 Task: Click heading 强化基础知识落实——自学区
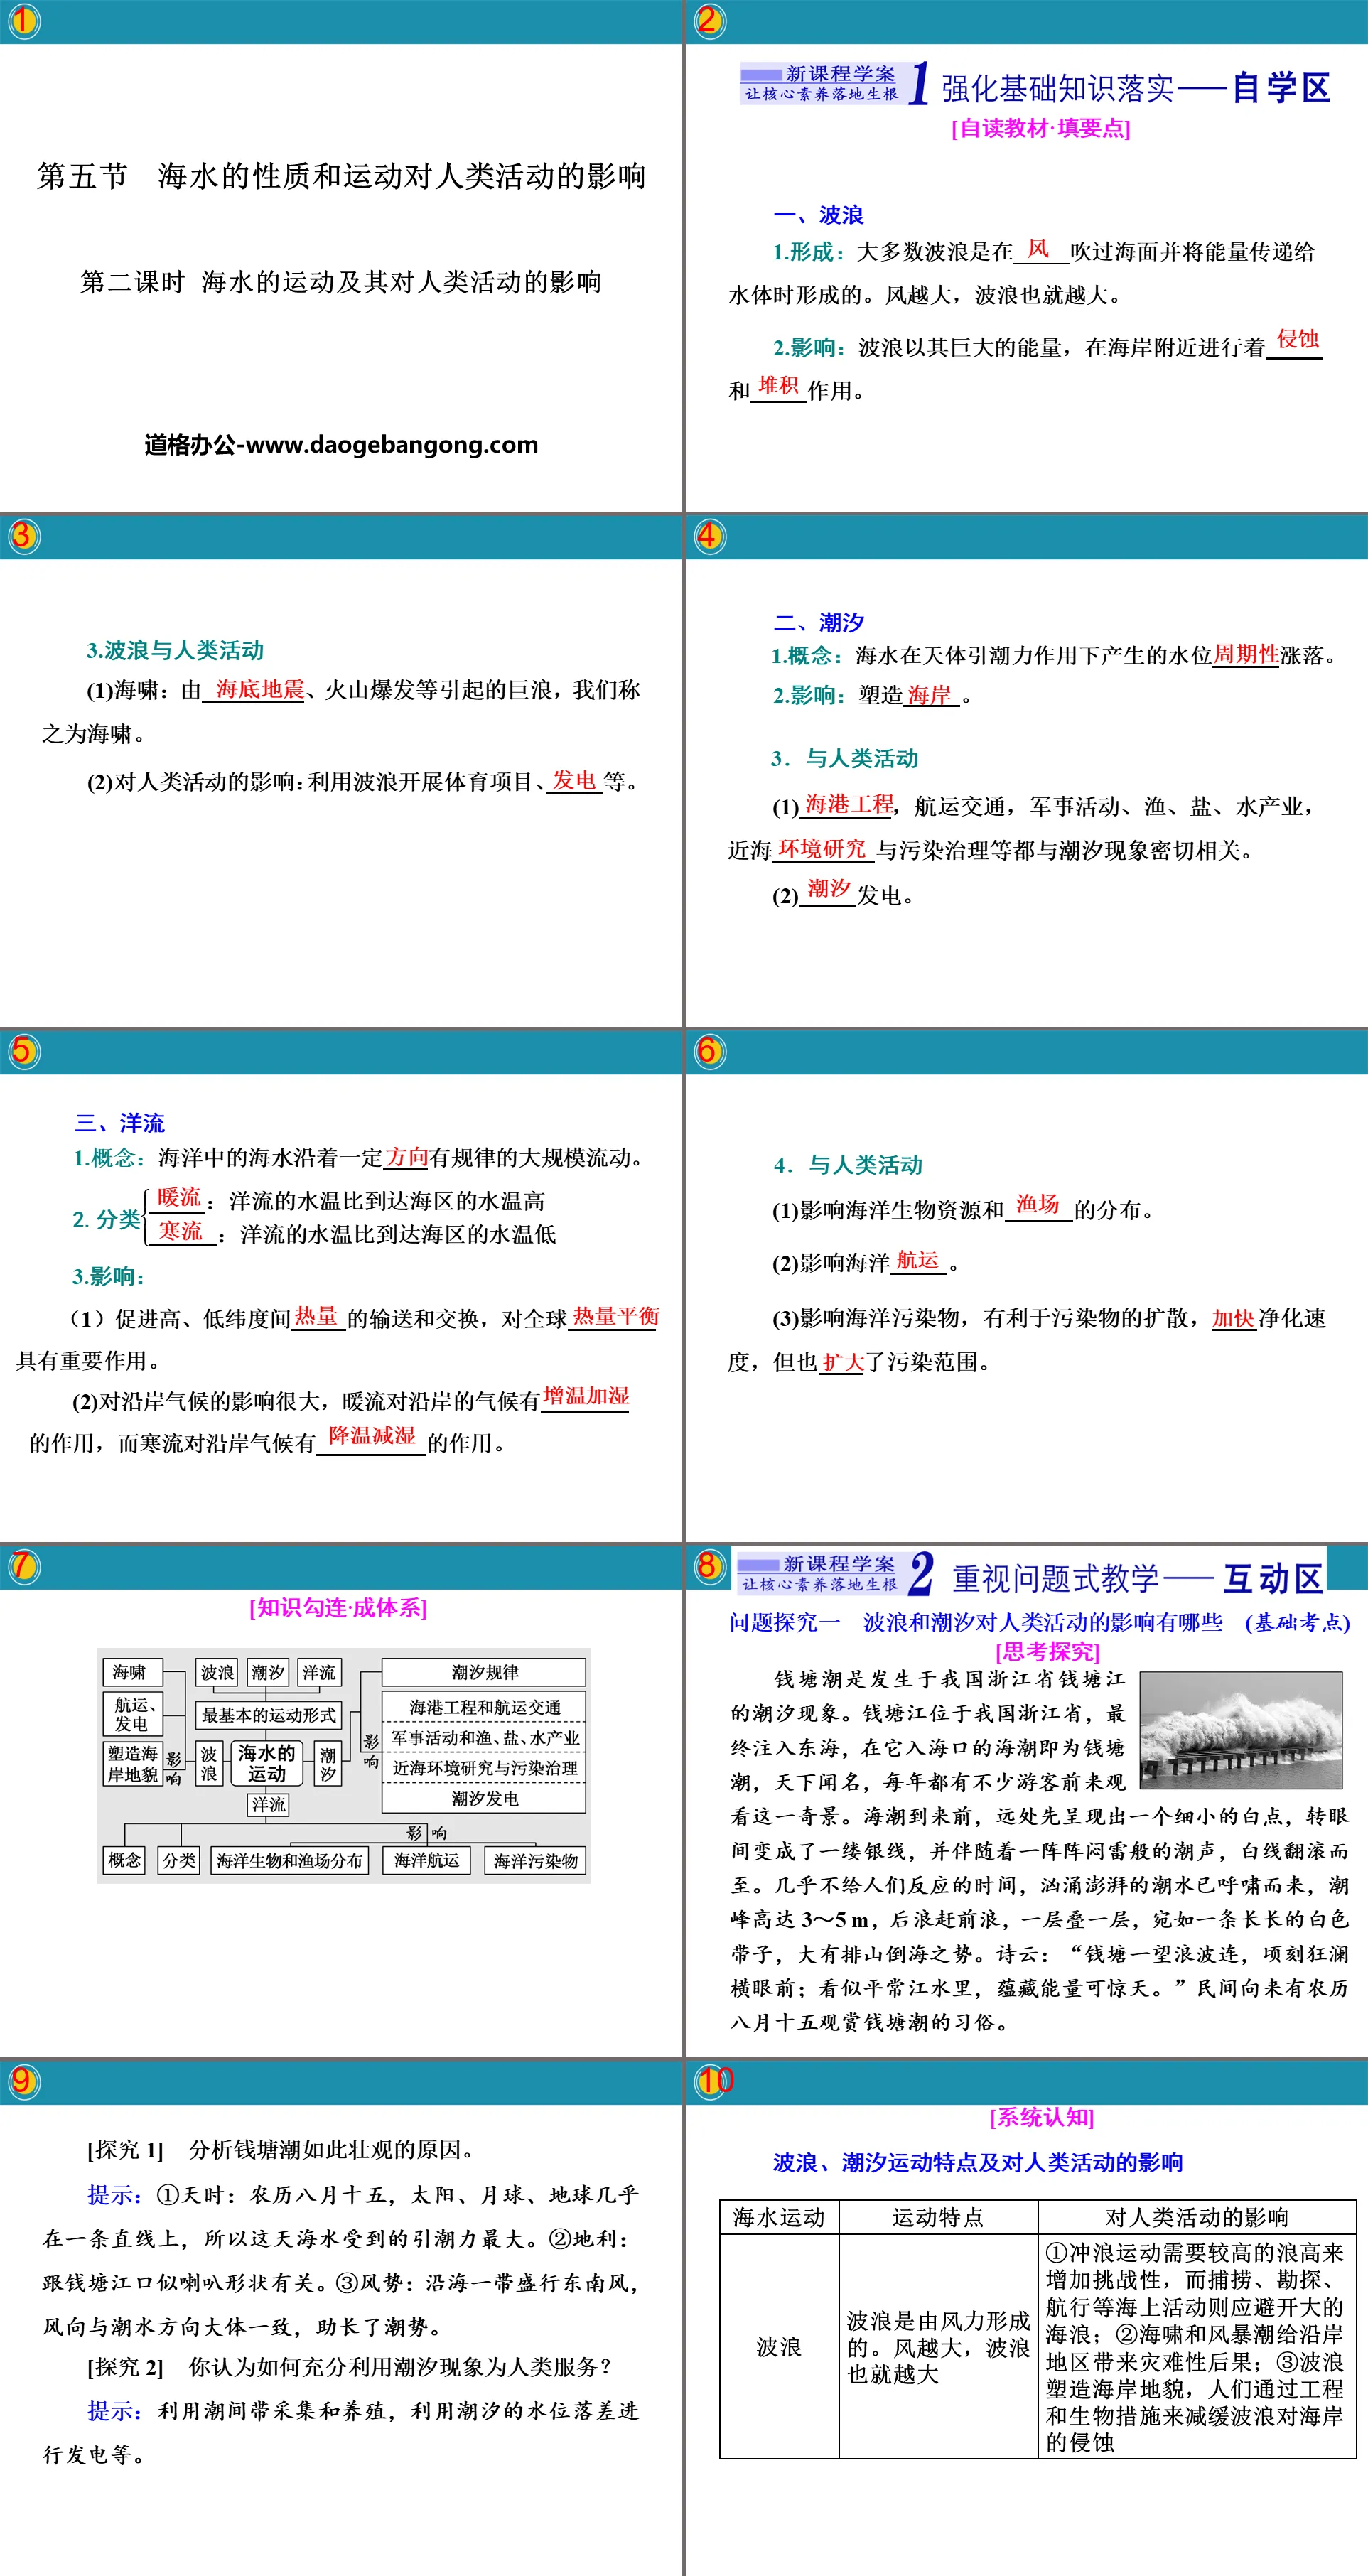point(1135,88)
